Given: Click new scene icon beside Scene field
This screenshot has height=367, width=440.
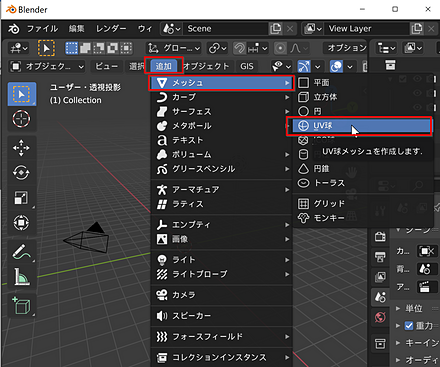Looking at the screenshot, I should click(276, 29).
